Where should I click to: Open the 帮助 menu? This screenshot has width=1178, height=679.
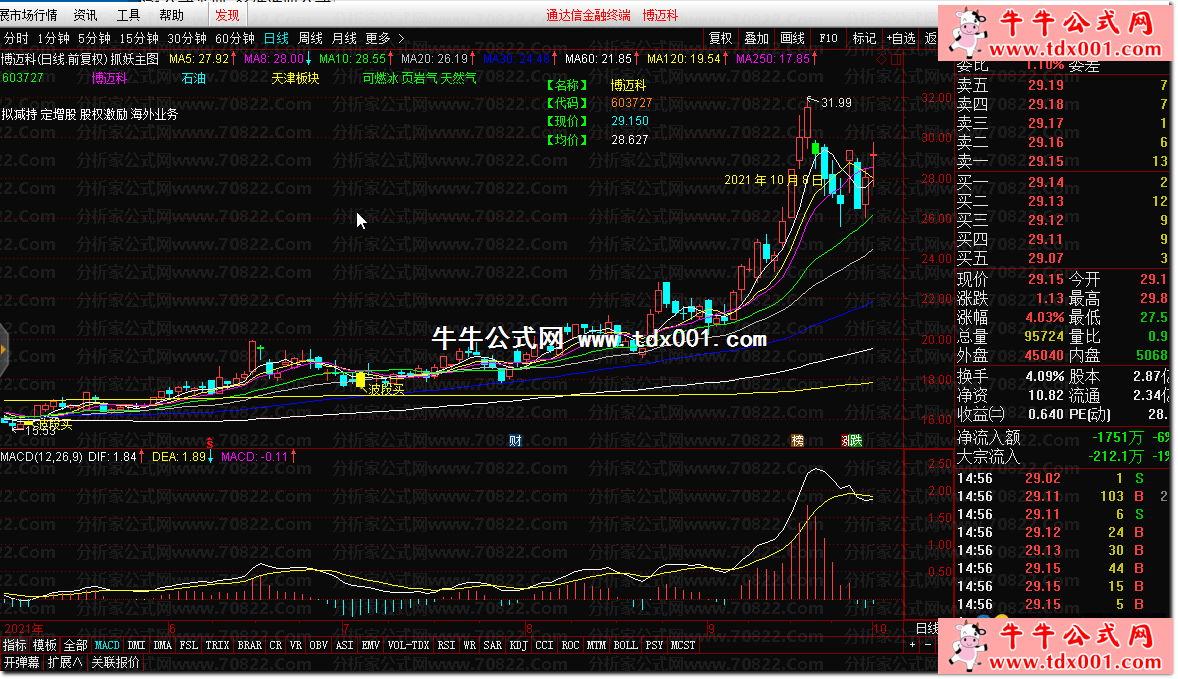coord(171,15)
